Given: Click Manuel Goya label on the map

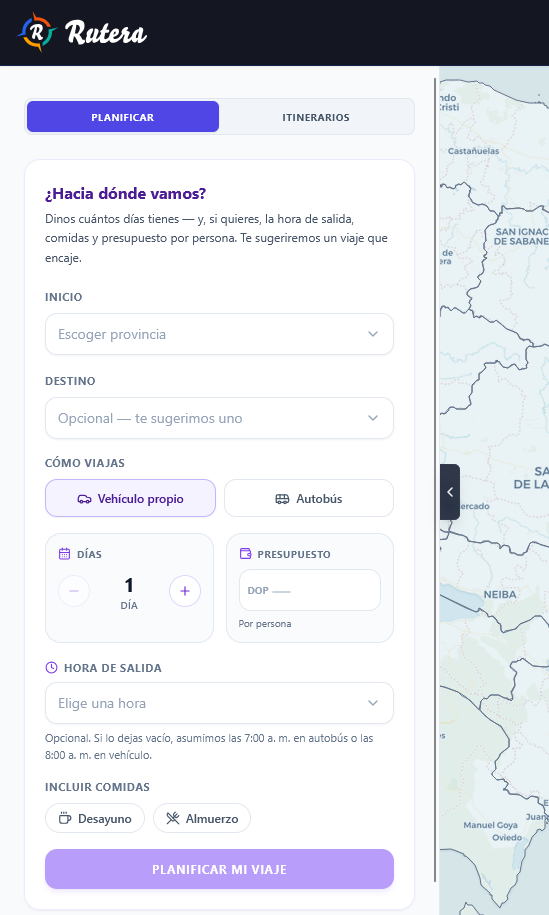Looking at the screenshot, I should pyautogui.click(x=490, y=825).
